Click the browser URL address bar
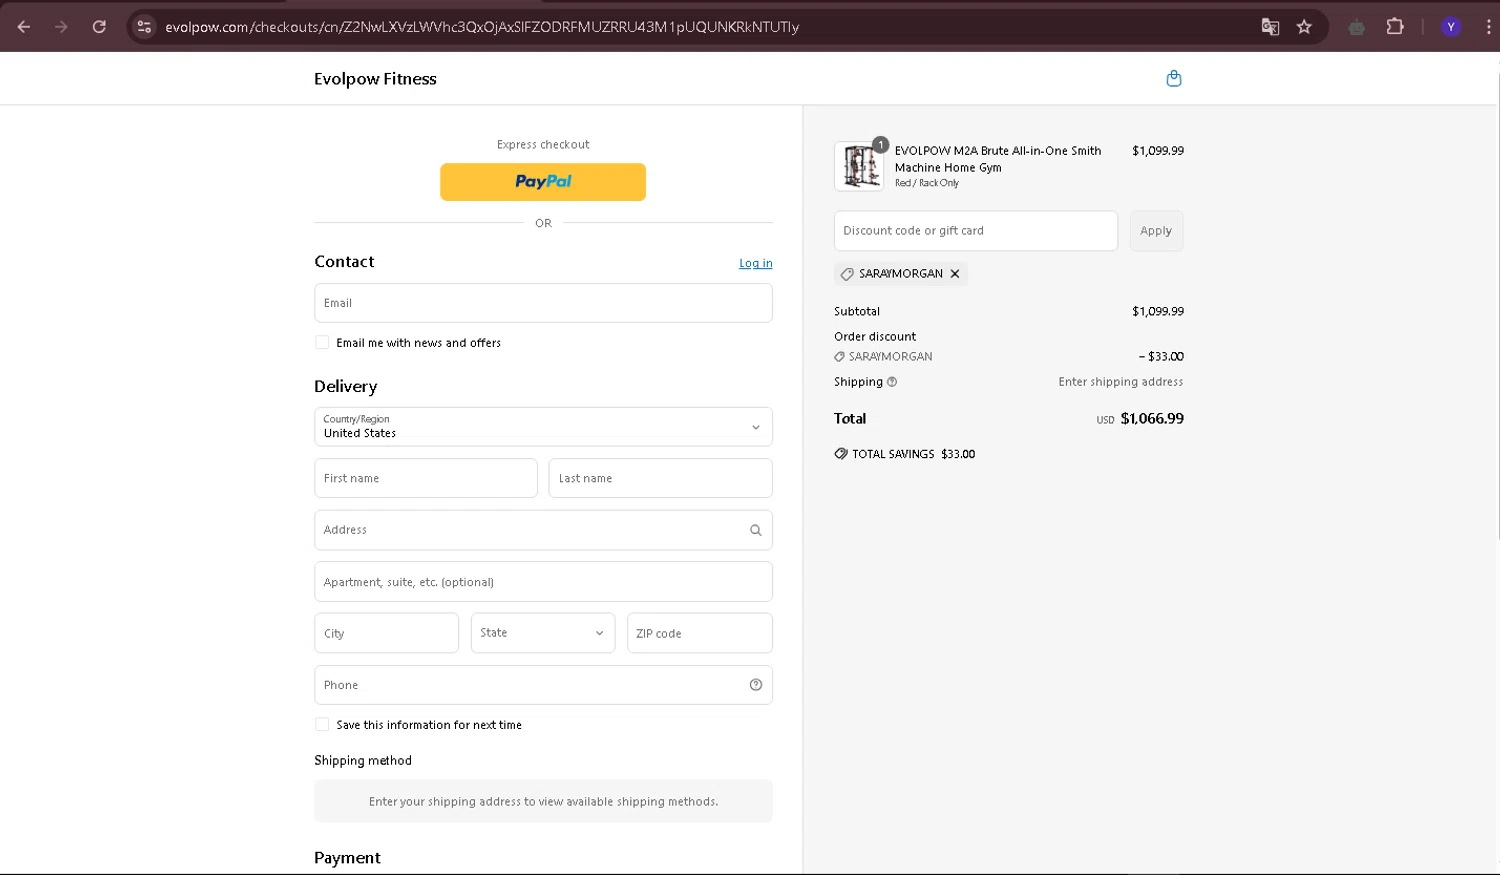The image size is (1500, 875). (x=700, y=27)
